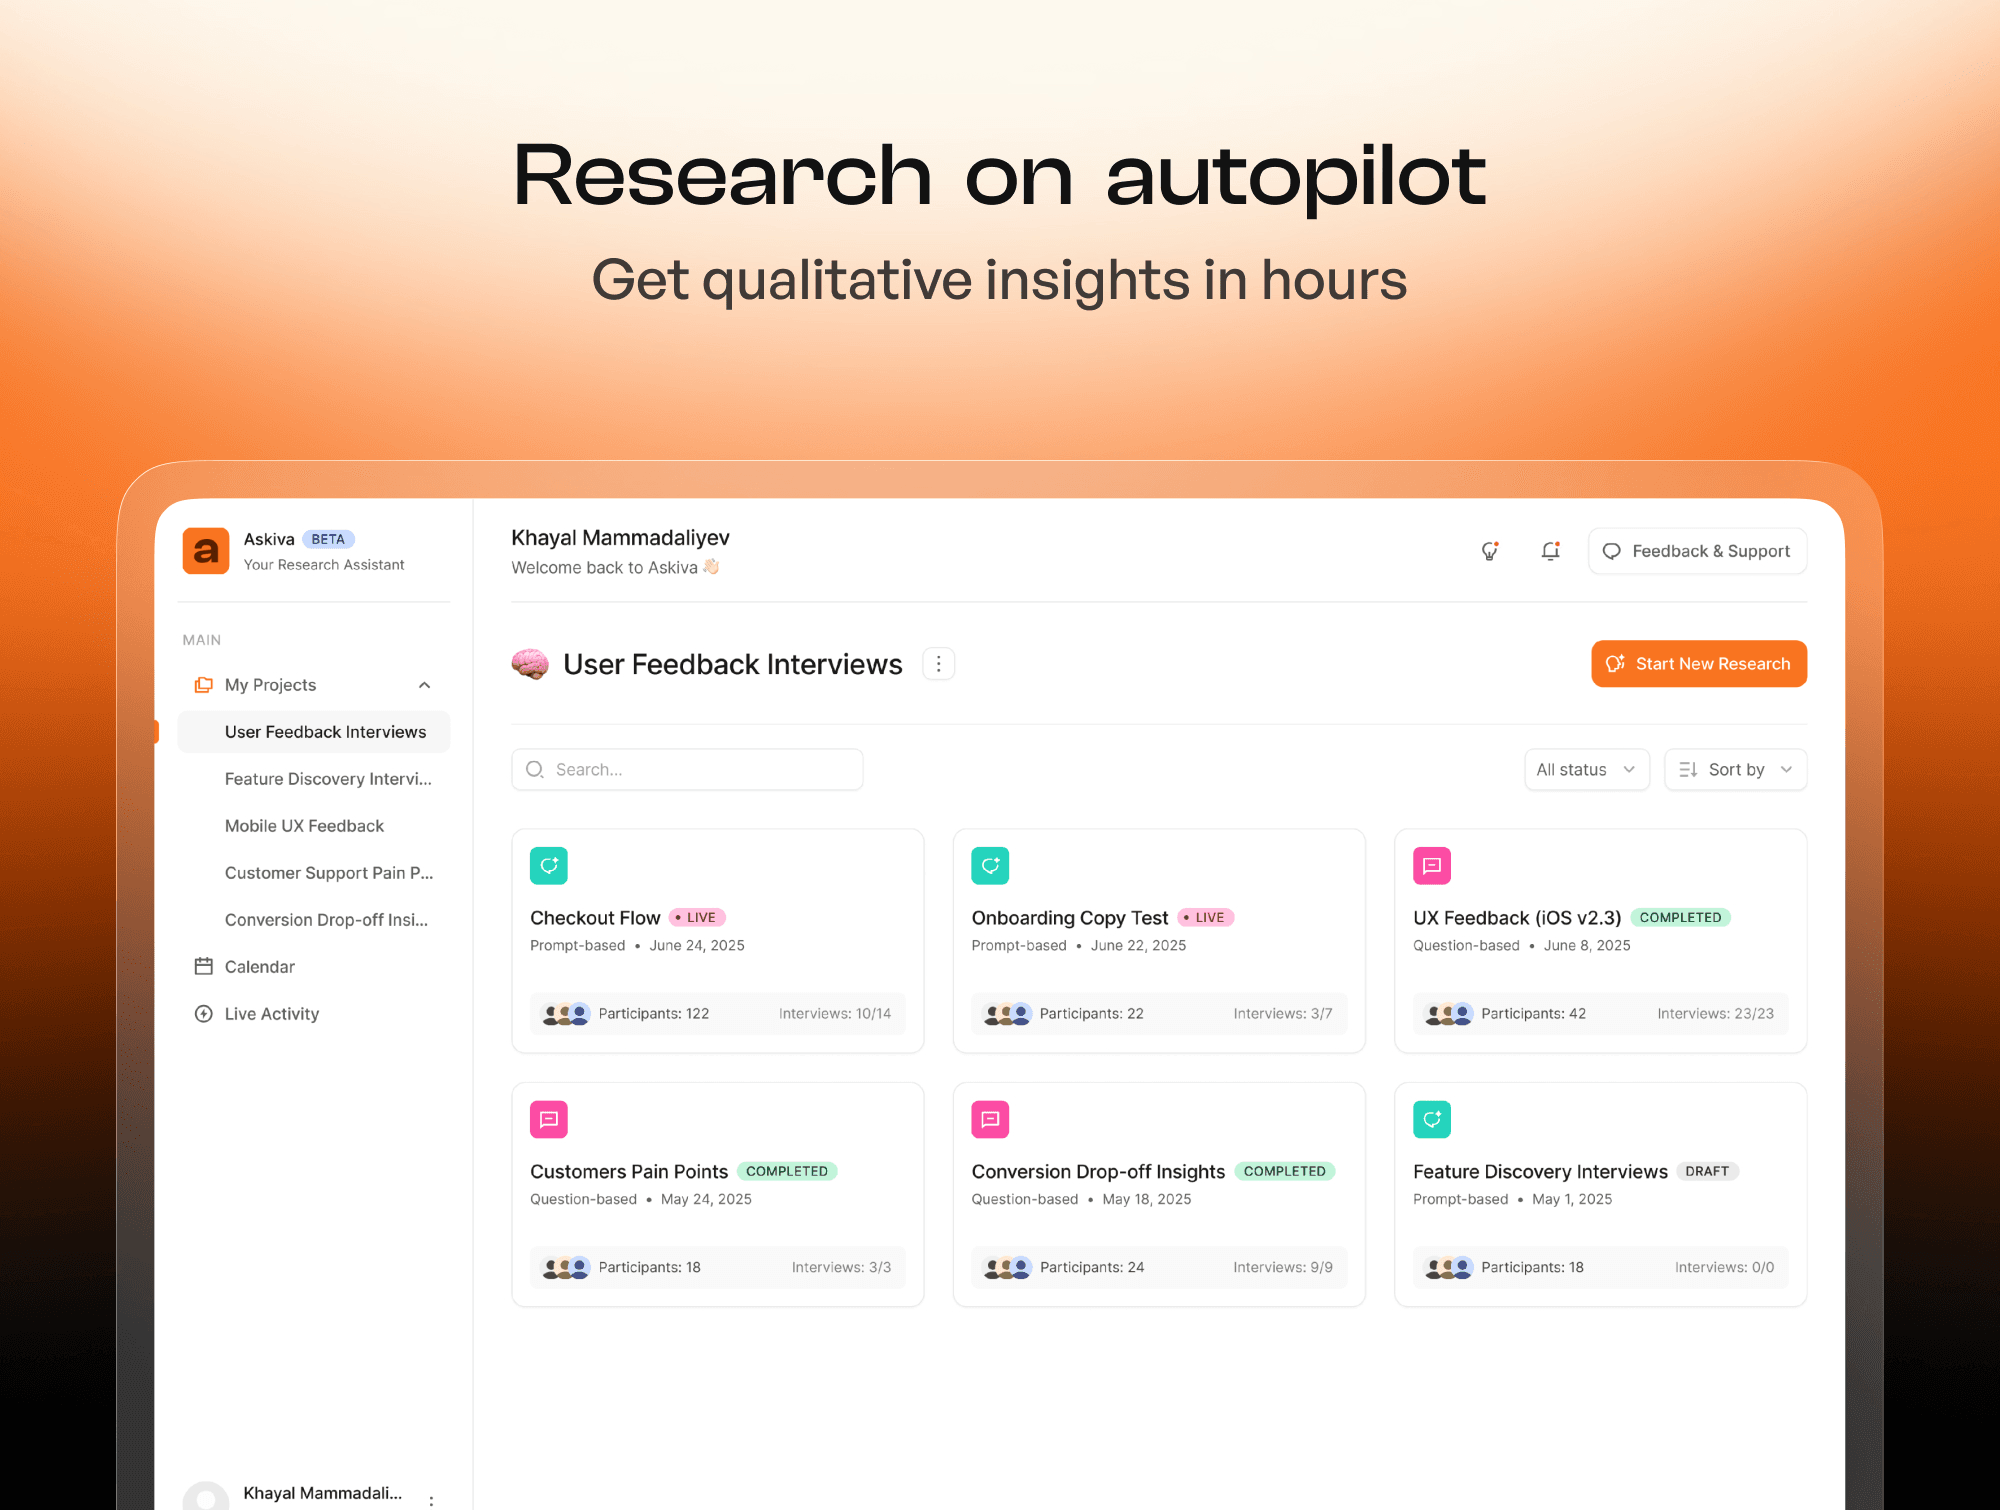Select Mobile UX Feedback project
This screenshot has width=2000, height=1510.
click(304, 826)
